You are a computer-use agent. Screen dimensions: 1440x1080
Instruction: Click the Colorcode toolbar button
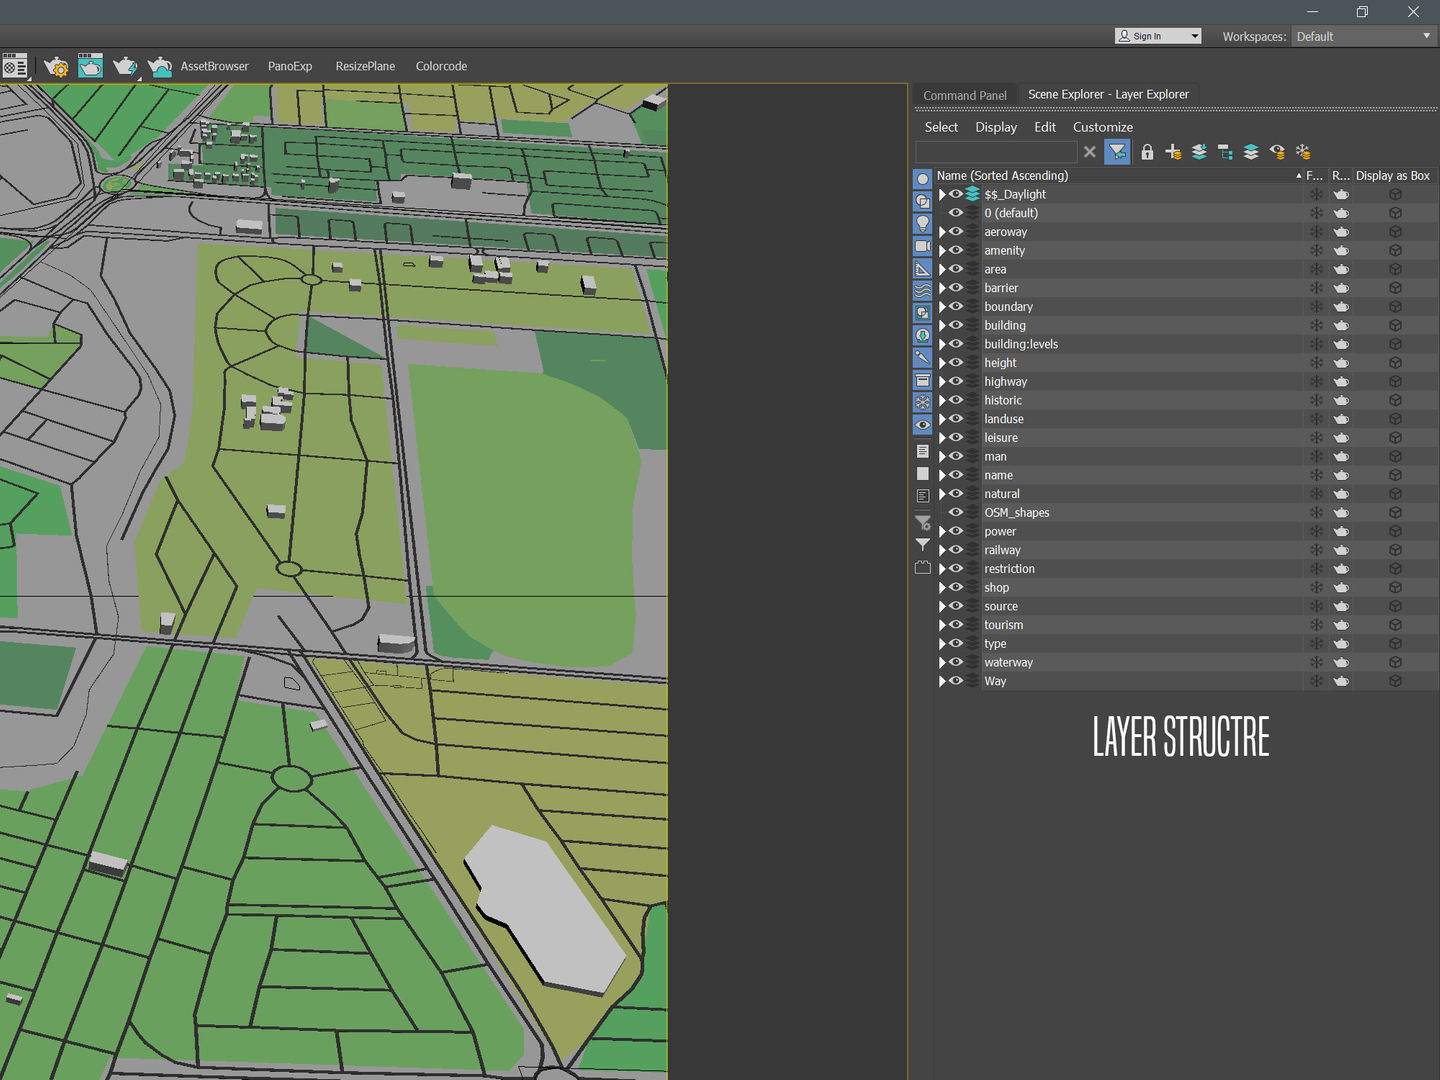(x=441, y=66)
